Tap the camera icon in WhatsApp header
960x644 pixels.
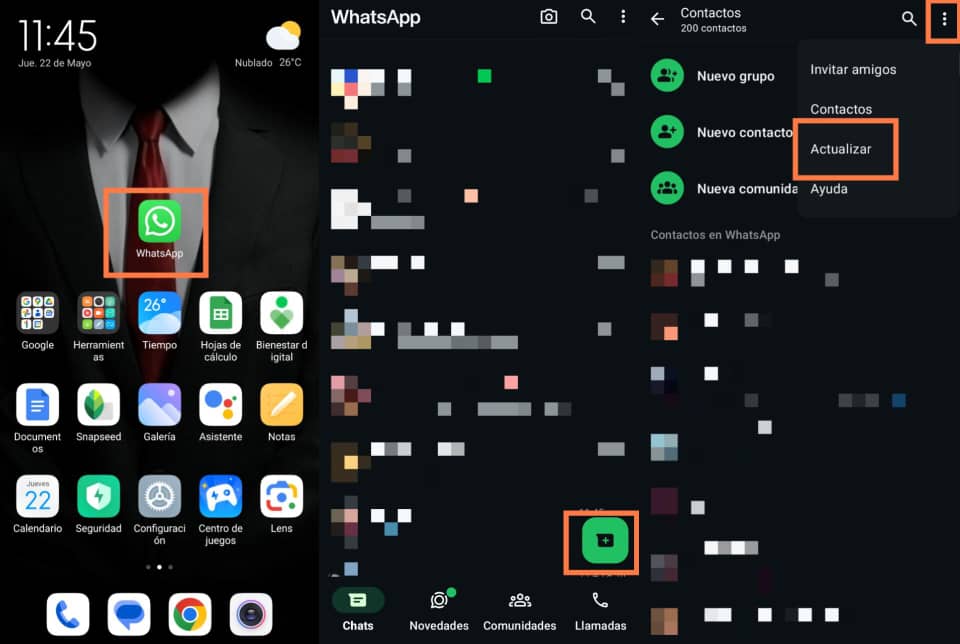pyautogui.click(x=549, y=17)
